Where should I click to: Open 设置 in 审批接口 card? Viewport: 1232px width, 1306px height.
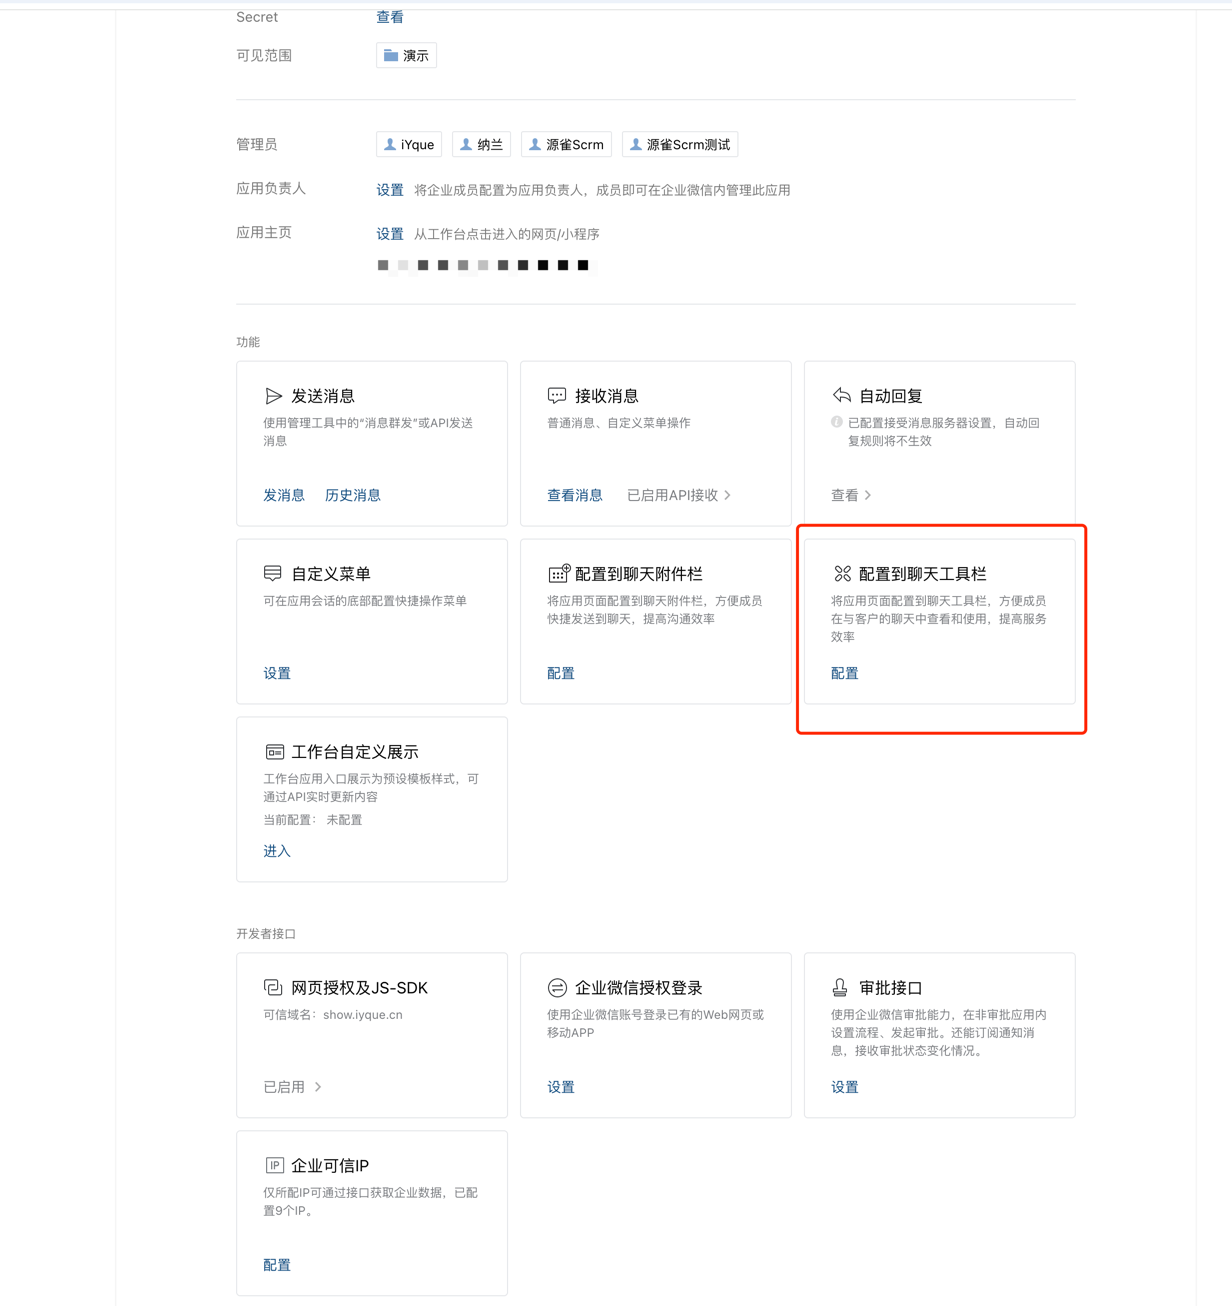pos(845,1087)
